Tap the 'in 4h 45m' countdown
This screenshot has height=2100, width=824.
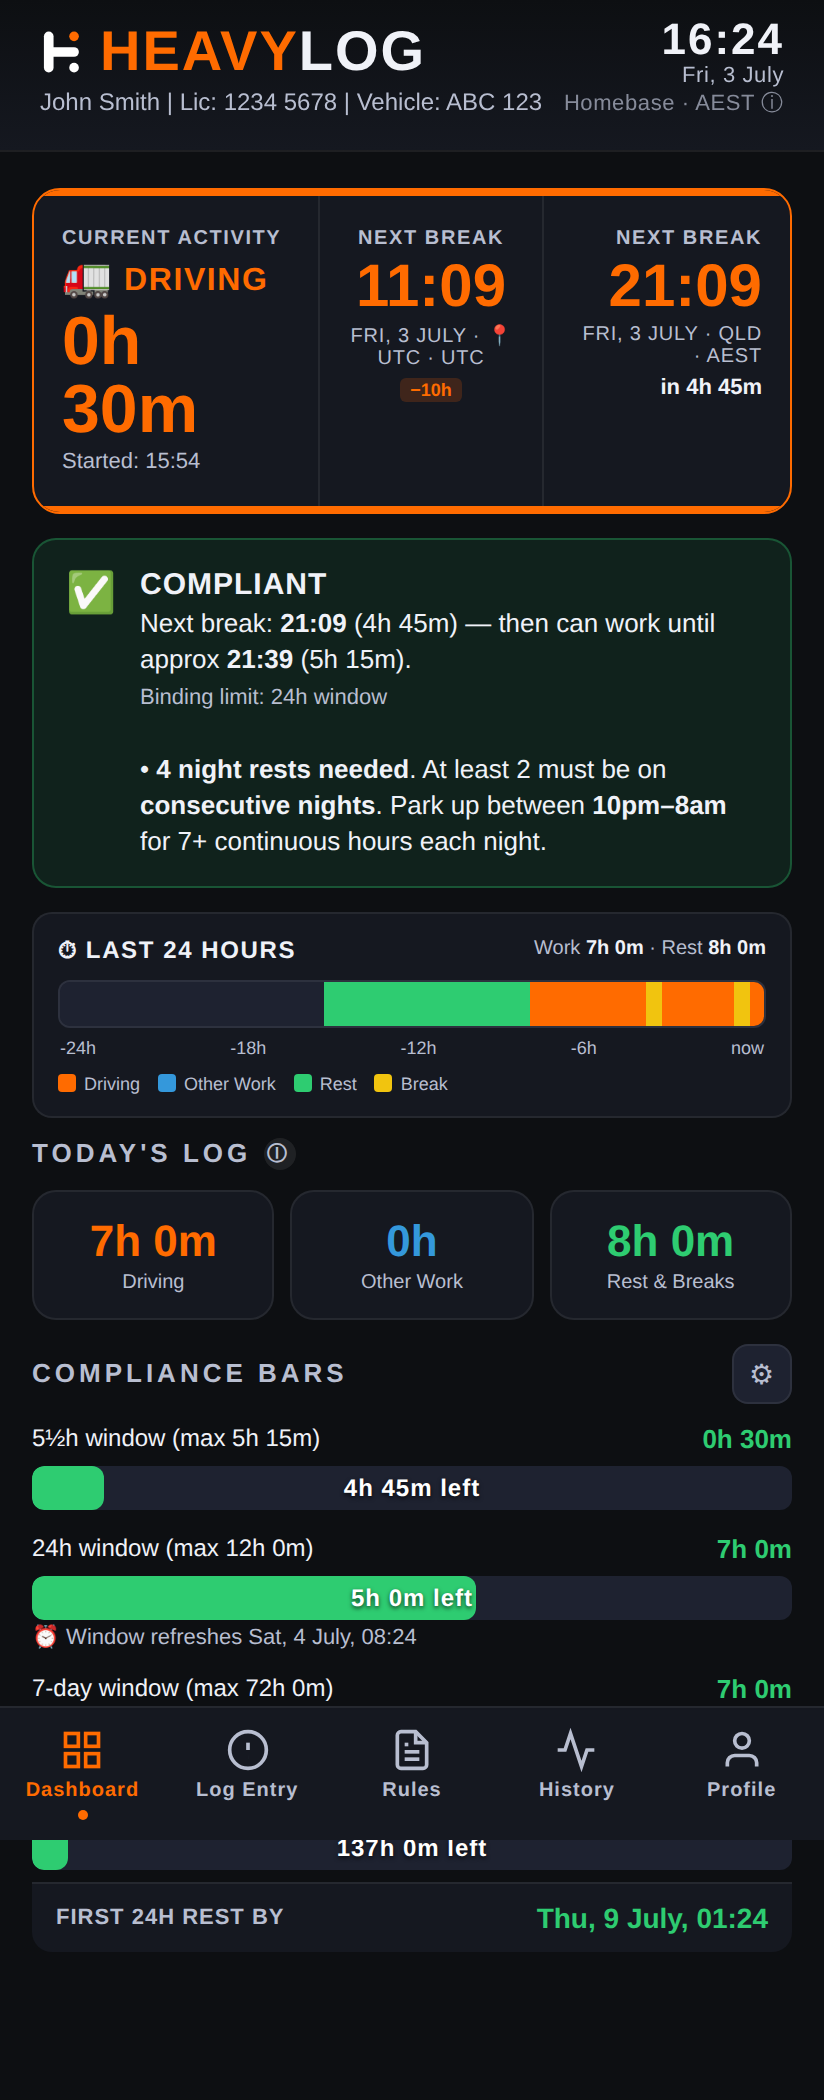[x=711, y=387]
